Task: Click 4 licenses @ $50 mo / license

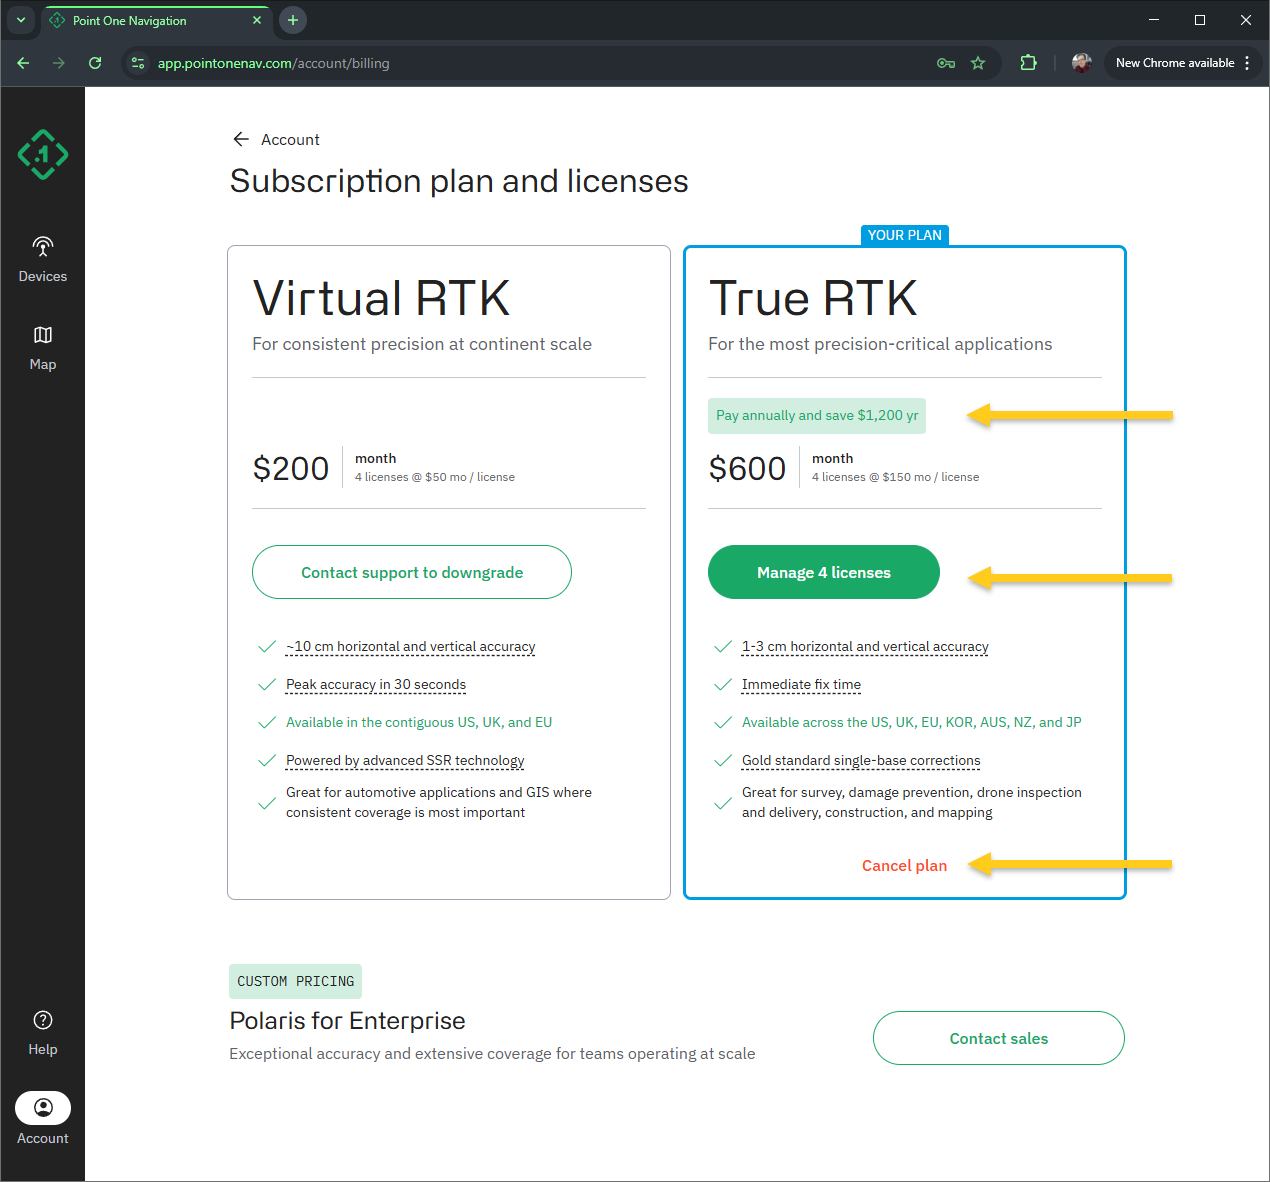Action: [435, 477]
